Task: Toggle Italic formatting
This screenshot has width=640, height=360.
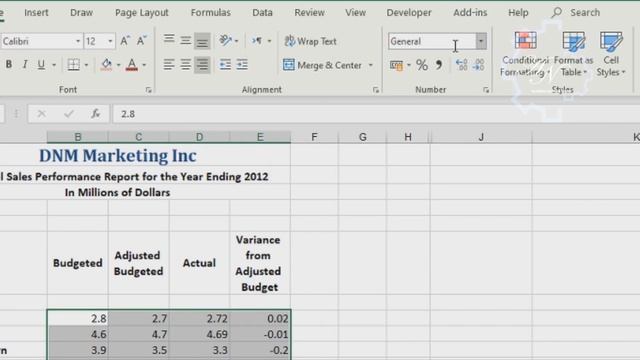Action: pyautogui.click(x=25, y=64)
